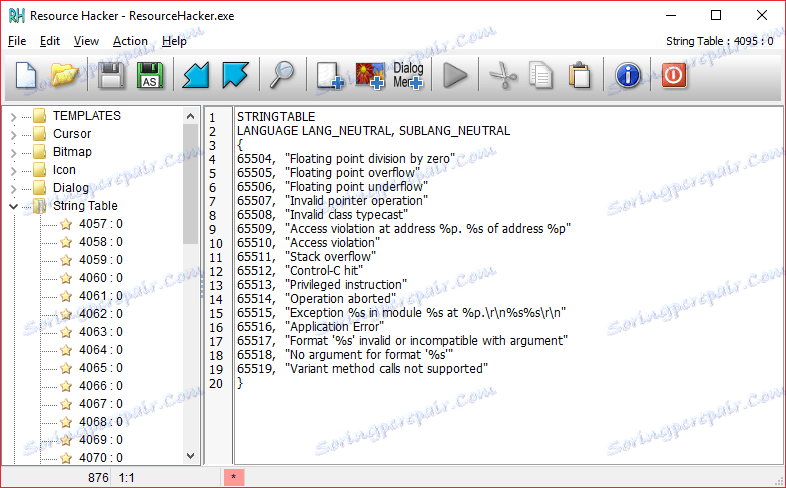The height and width of the screenshot is (488, 786).
Task: Select string table entry 4061 : 0
Action: [x=101, y=296]
